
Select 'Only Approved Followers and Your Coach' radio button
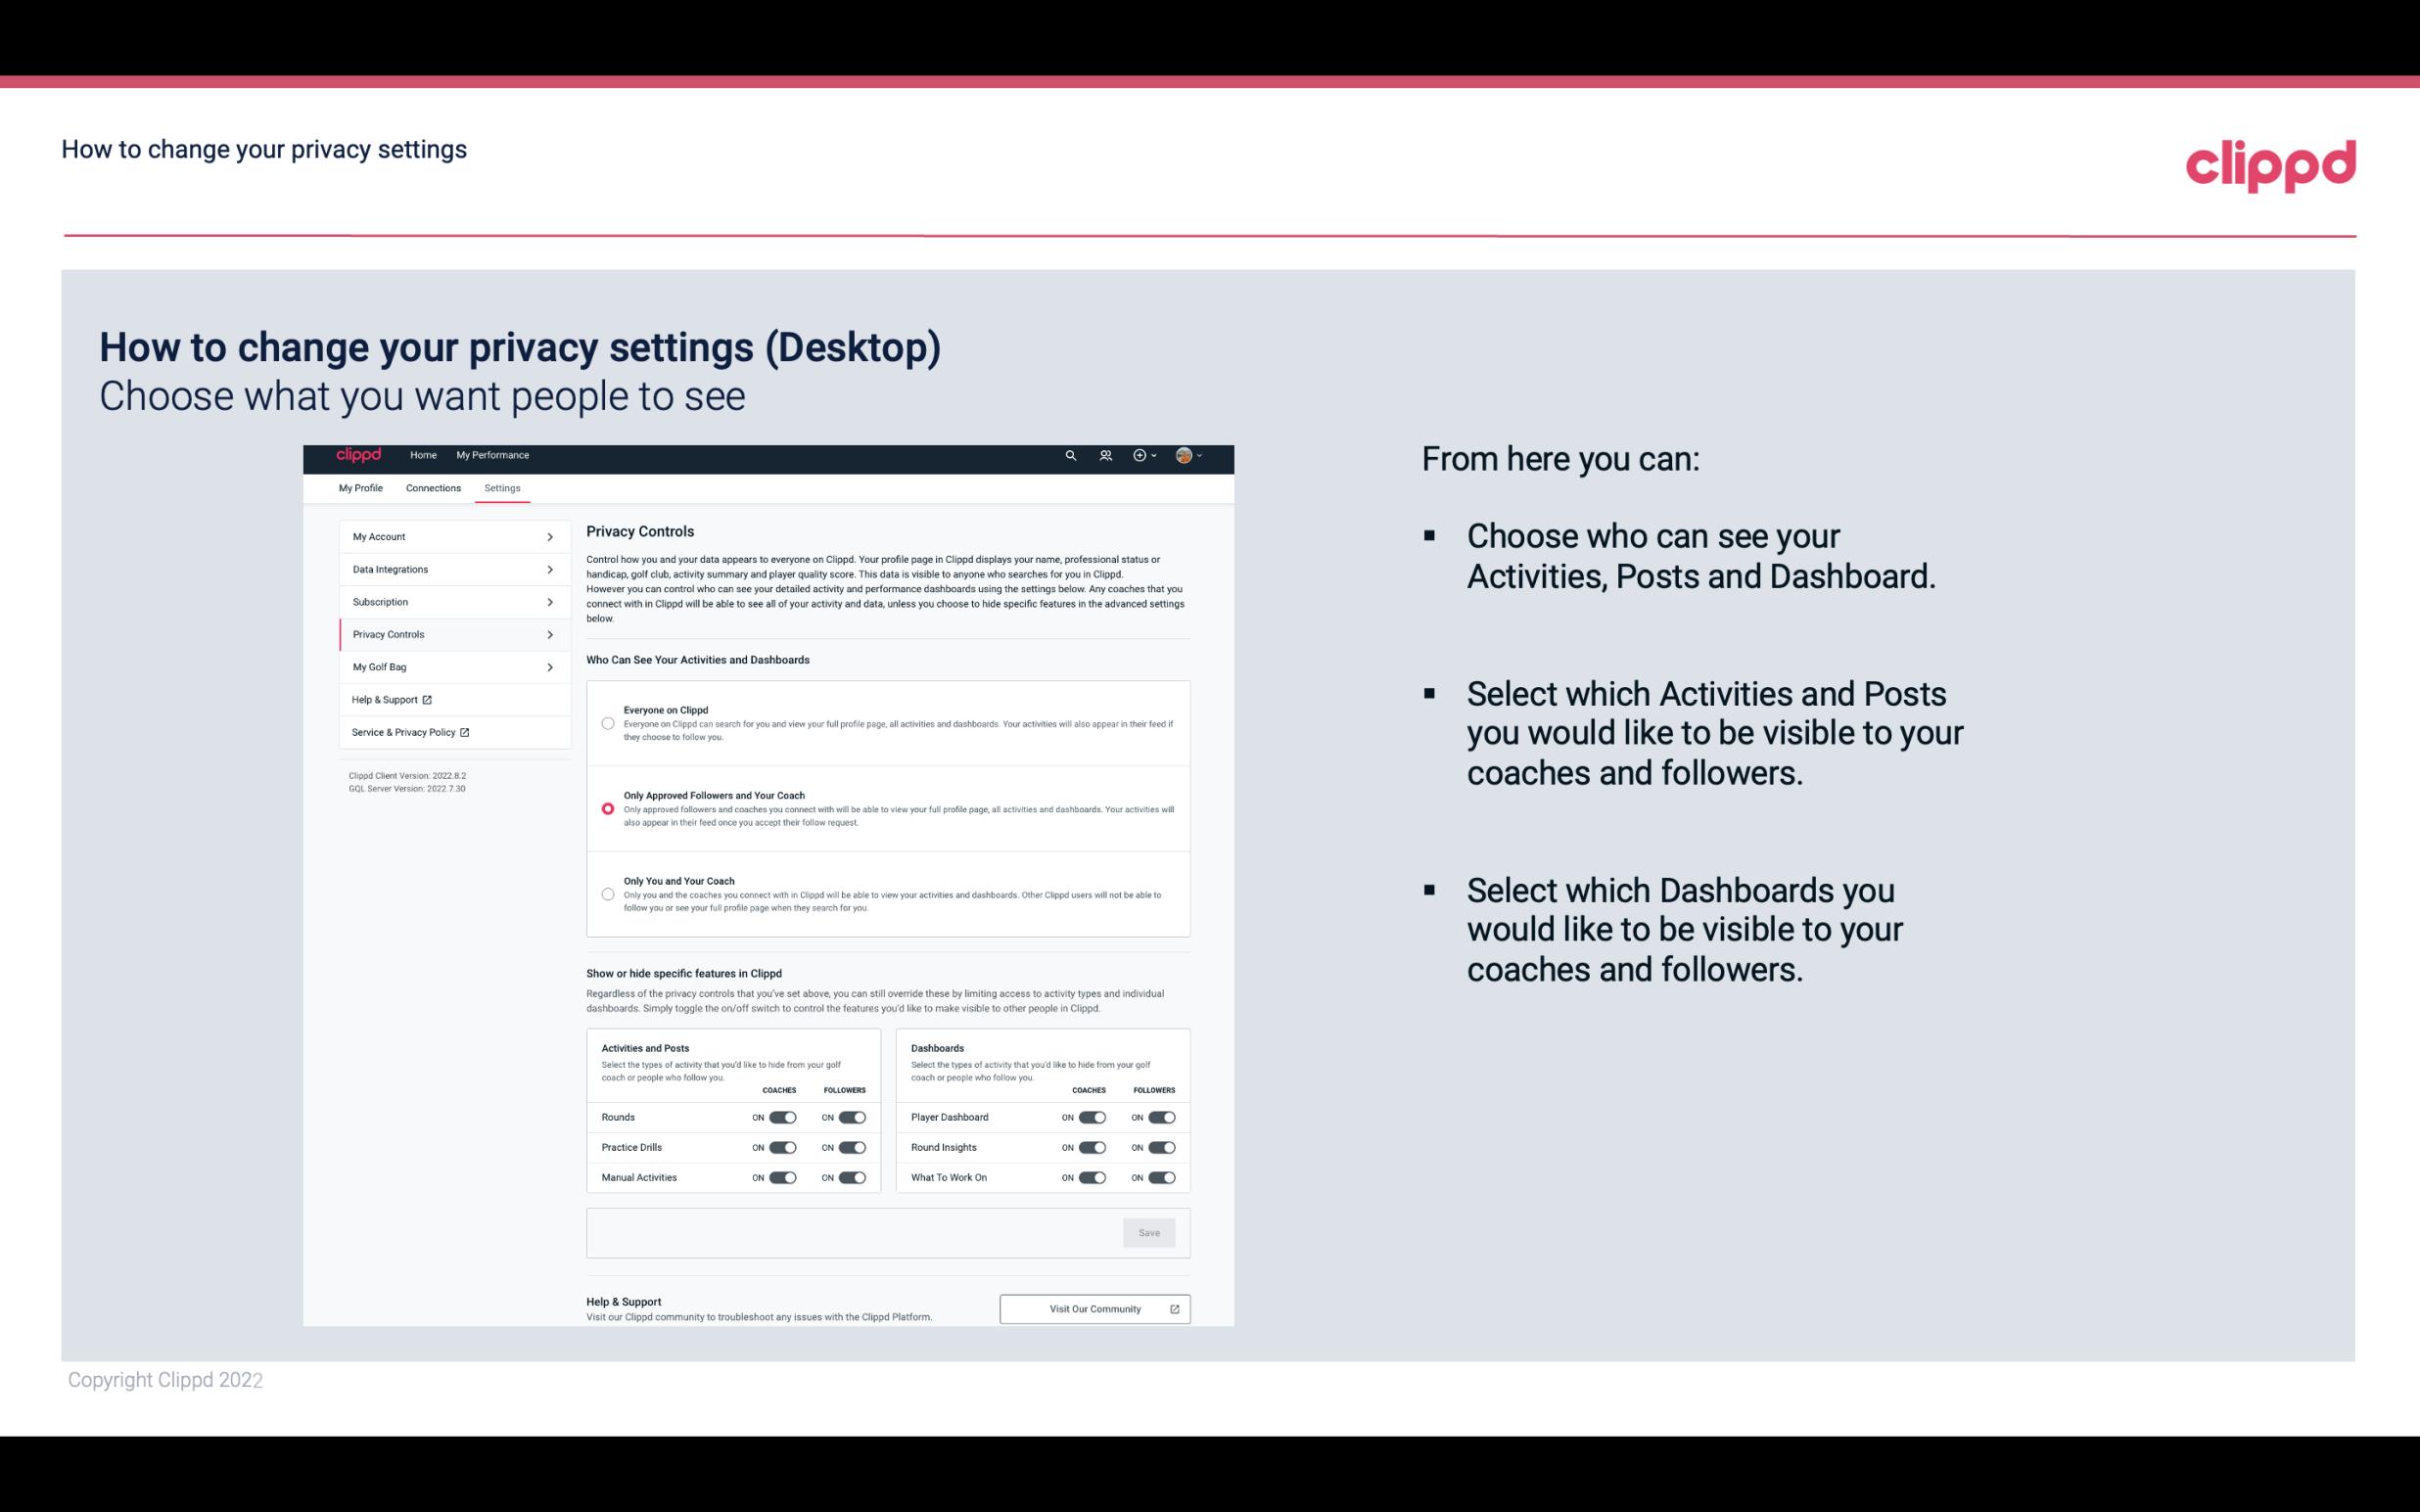(x=606, y=808)
